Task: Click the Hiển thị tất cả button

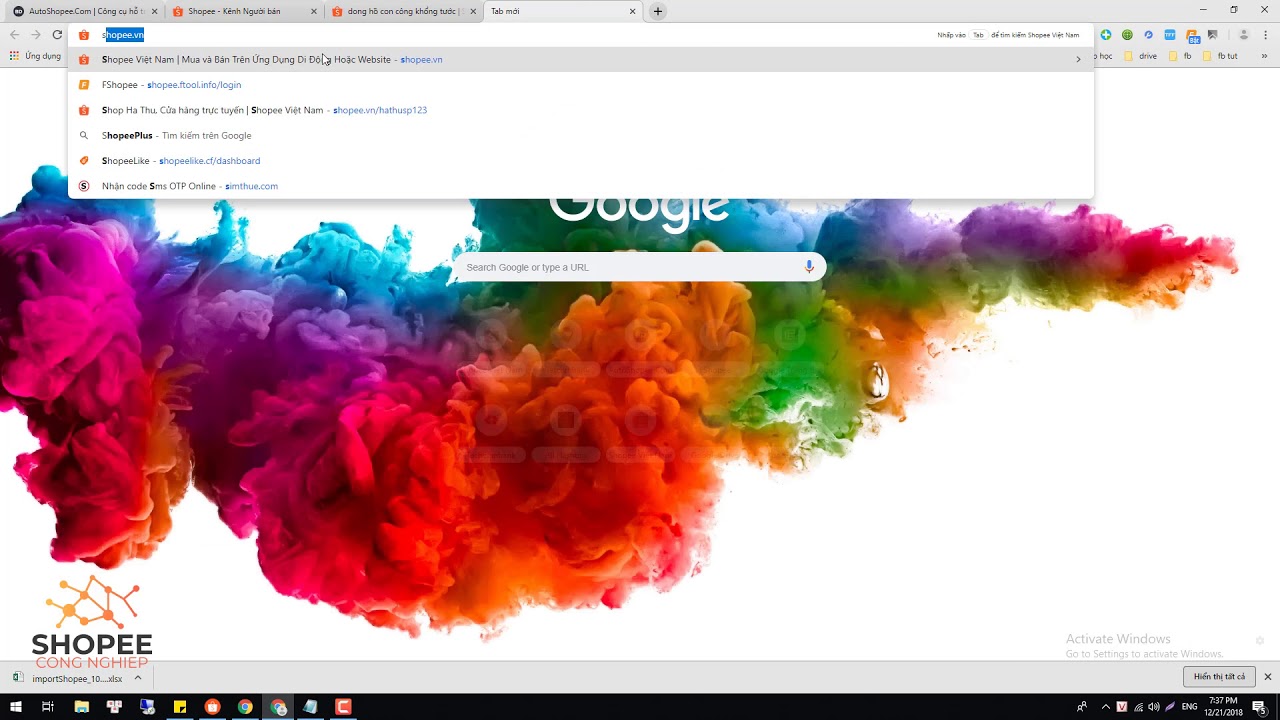Action: point(1219,677)
